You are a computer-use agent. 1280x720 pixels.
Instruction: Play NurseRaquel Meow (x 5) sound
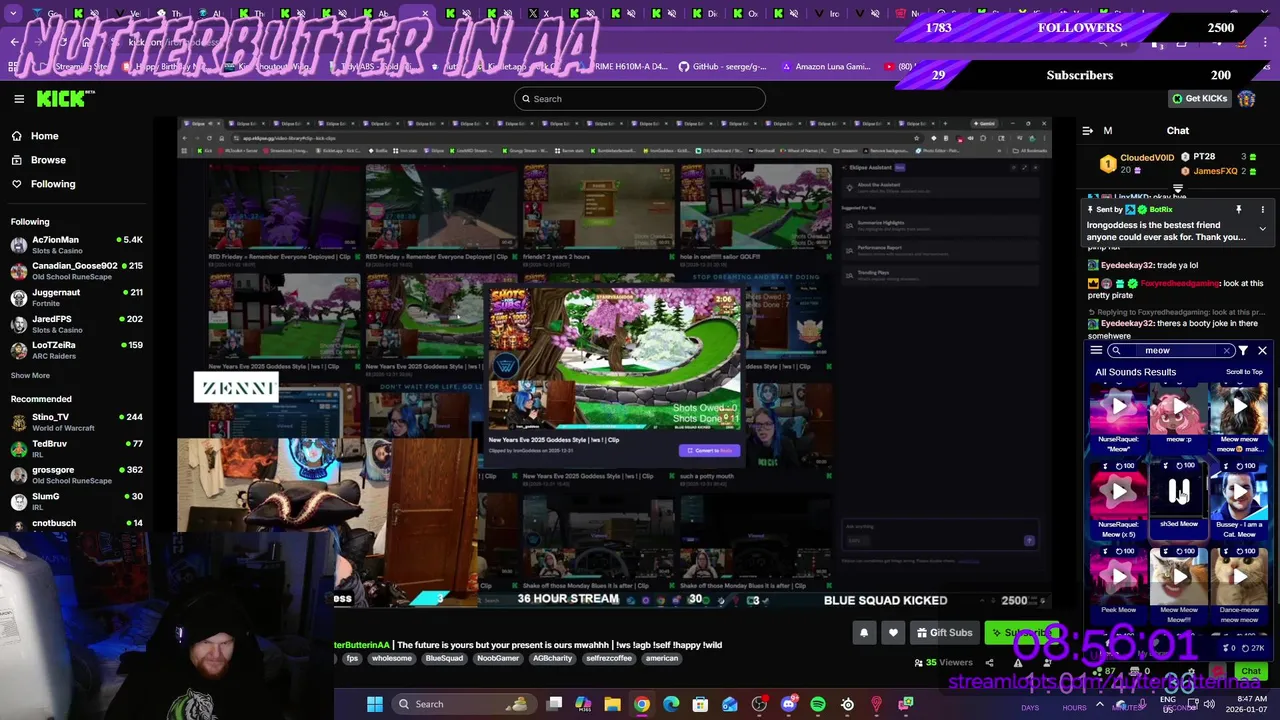1118,492
